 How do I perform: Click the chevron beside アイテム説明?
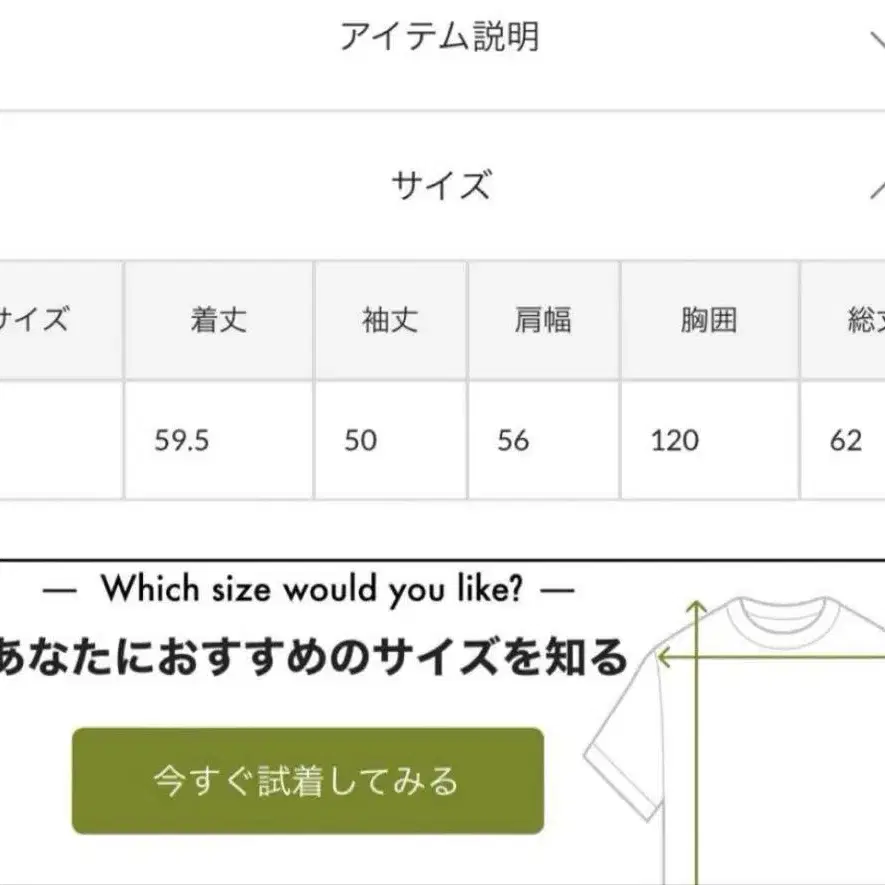click(876, 38)
